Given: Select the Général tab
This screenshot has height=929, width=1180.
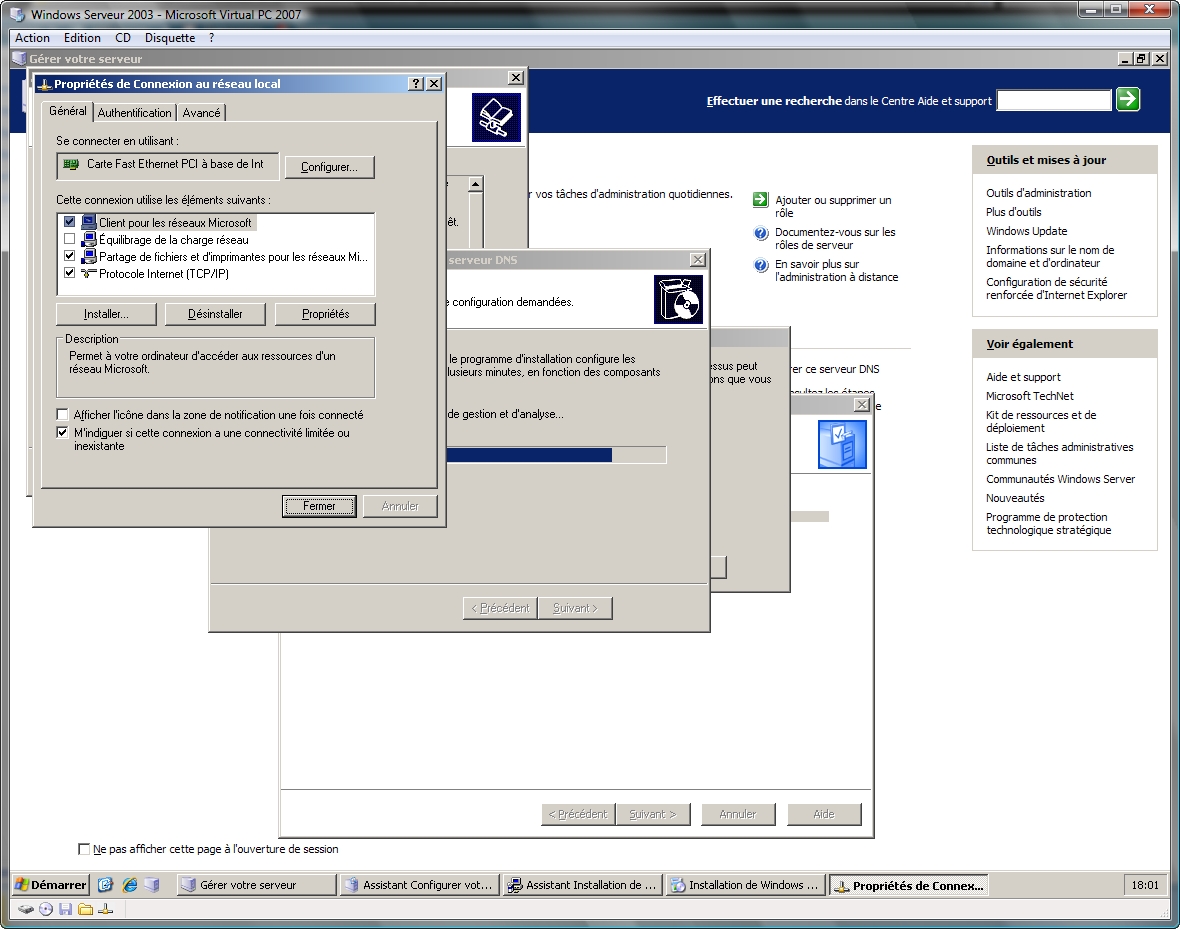Looking at the screenshot, I should pyautogui.click(x=68, y=111).
